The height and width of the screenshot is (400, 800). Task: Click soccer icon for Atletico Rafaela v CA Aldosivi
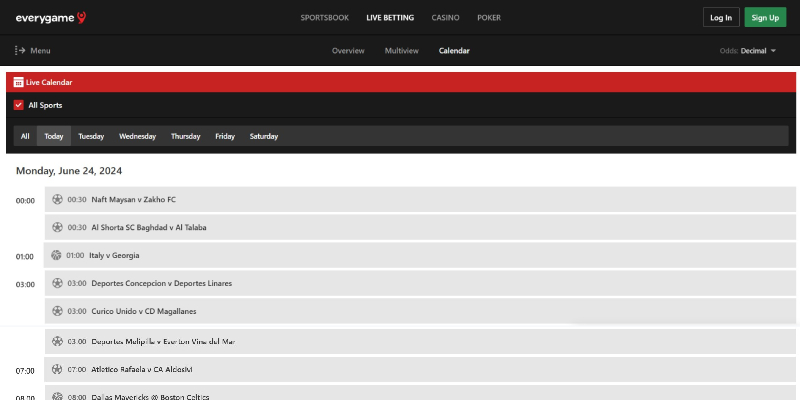57,369
